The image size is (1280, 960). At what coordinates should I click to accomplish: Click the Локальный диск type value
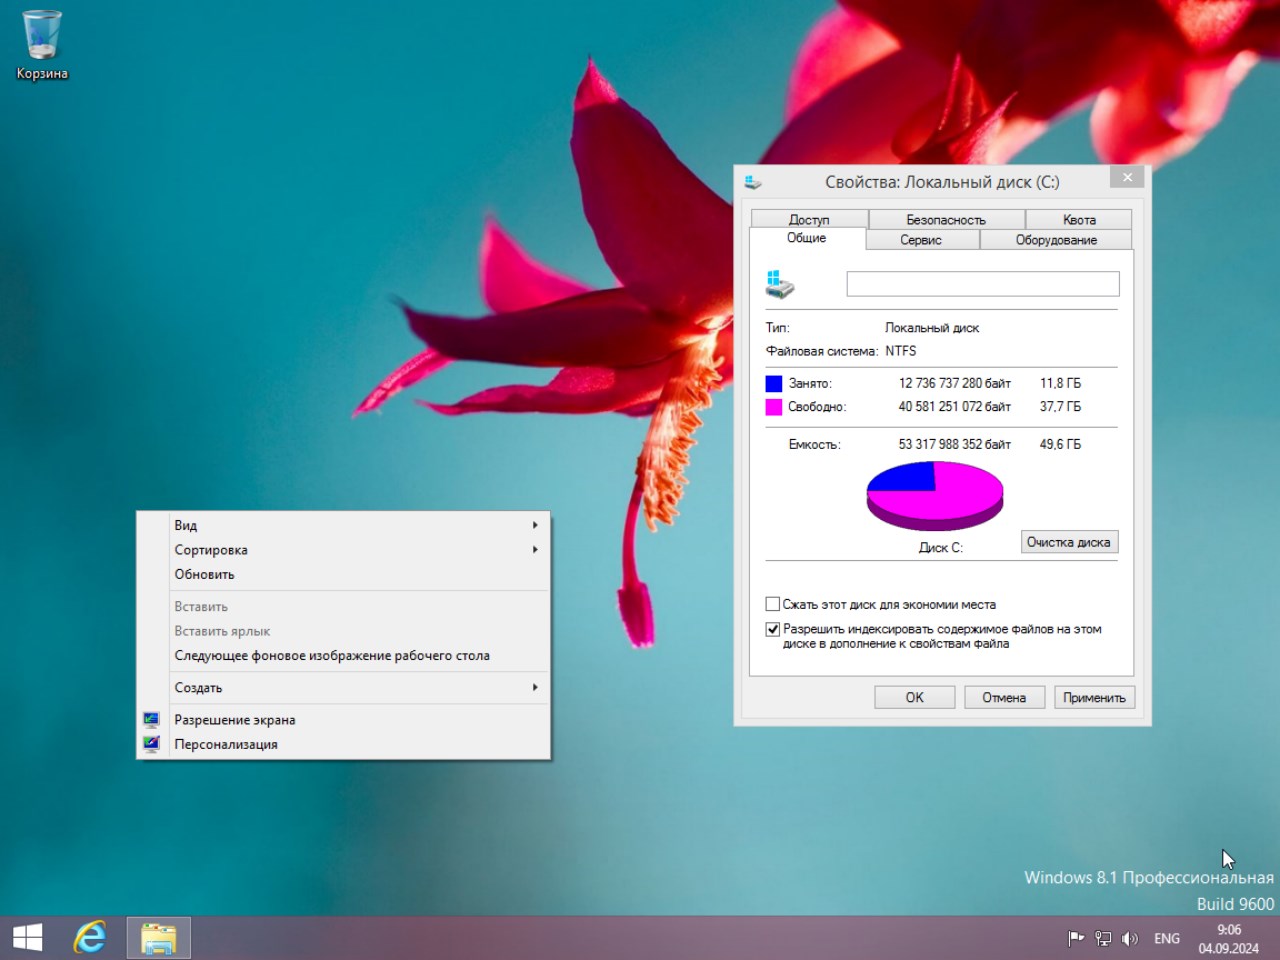point(932,328)
